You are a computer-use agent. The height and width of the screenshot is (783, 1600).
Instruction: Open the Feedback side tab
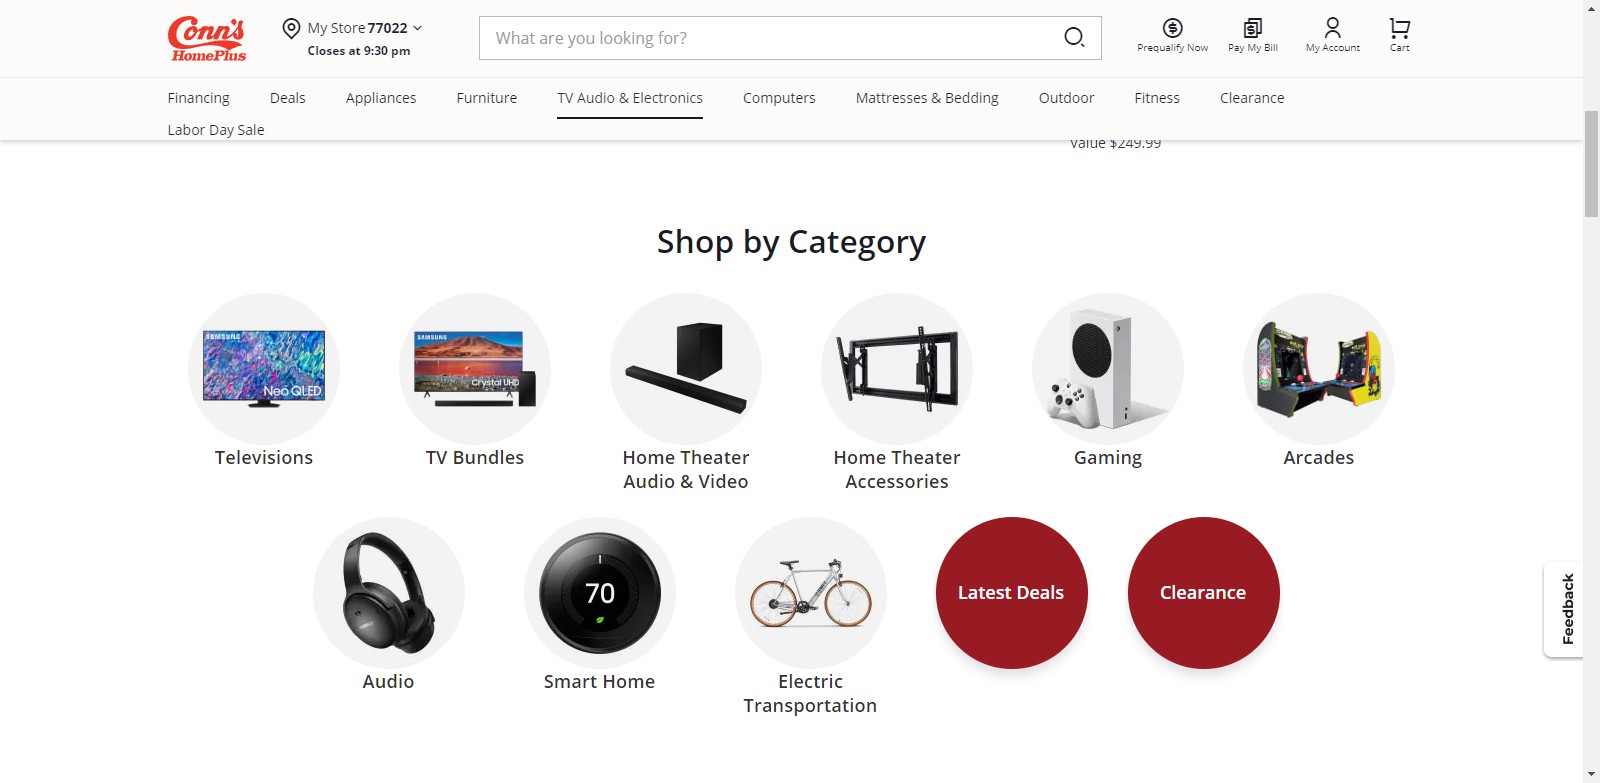point(1566,609)
